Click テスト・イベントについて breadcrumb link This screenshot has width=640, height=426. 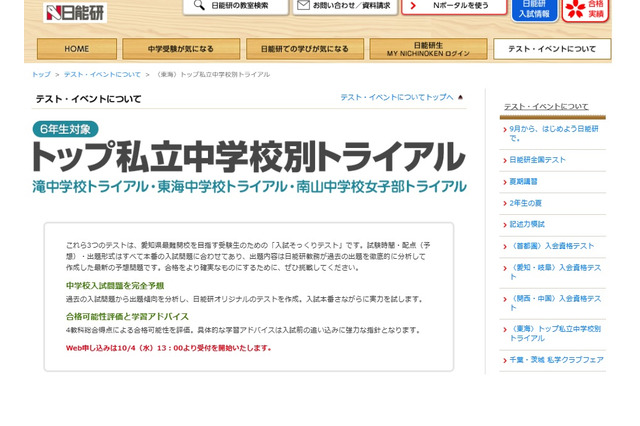[102, 74]
